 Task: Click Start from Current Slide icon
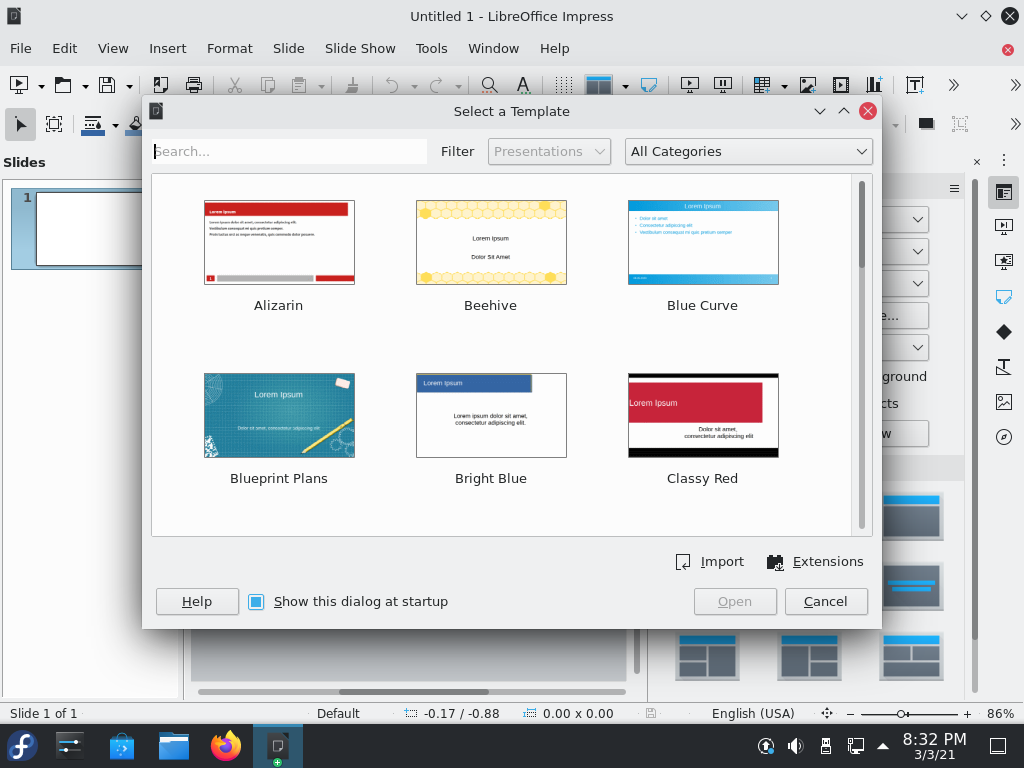723,85
